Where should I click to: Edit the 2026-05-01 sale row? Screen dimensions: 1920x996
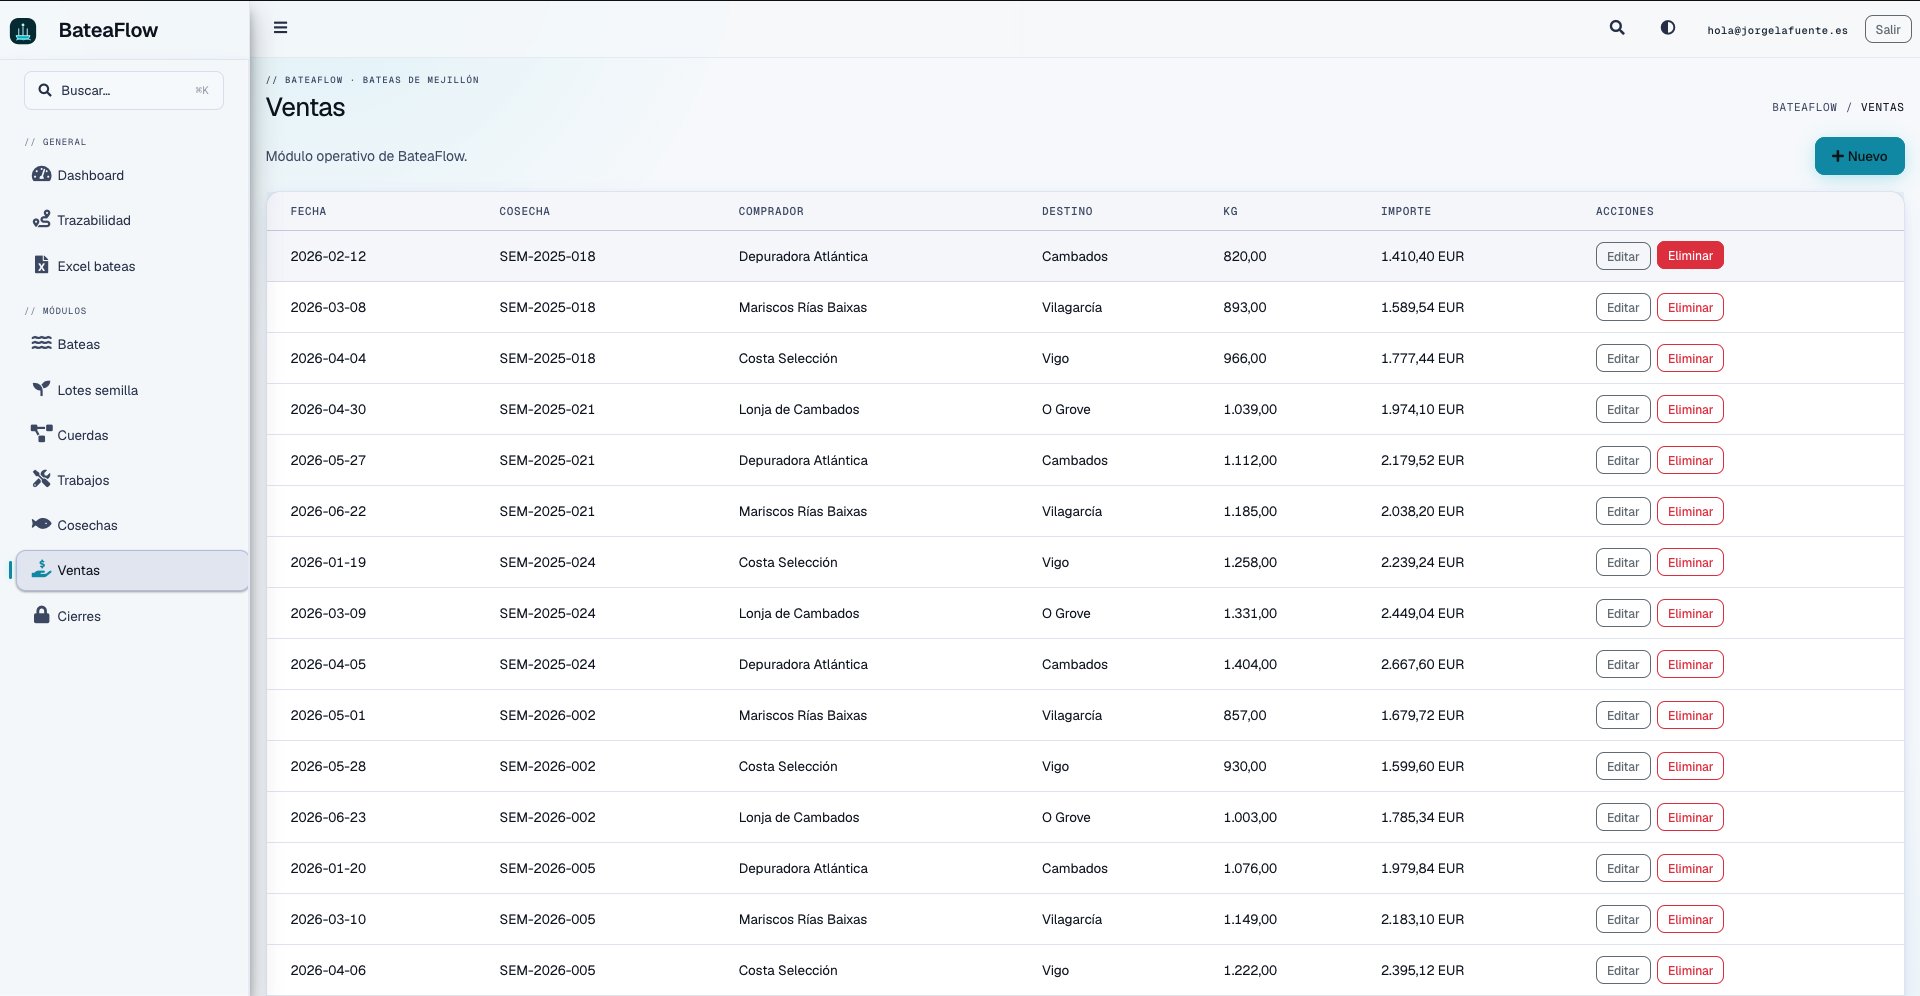(1622, 715)
